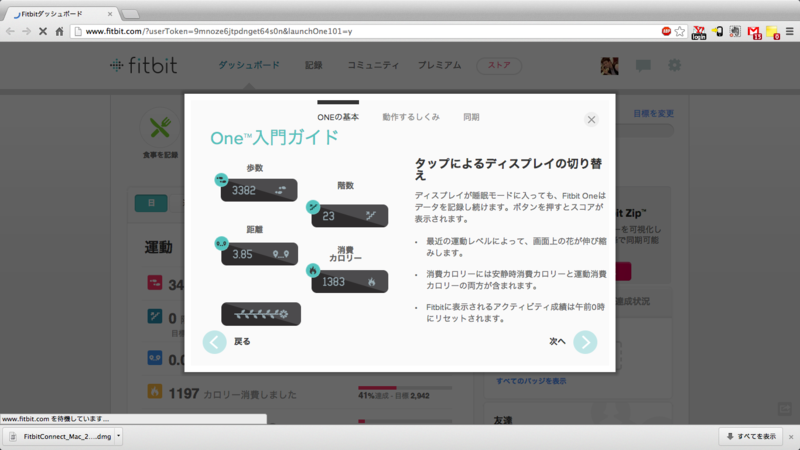Open a new browser tab

131,14
